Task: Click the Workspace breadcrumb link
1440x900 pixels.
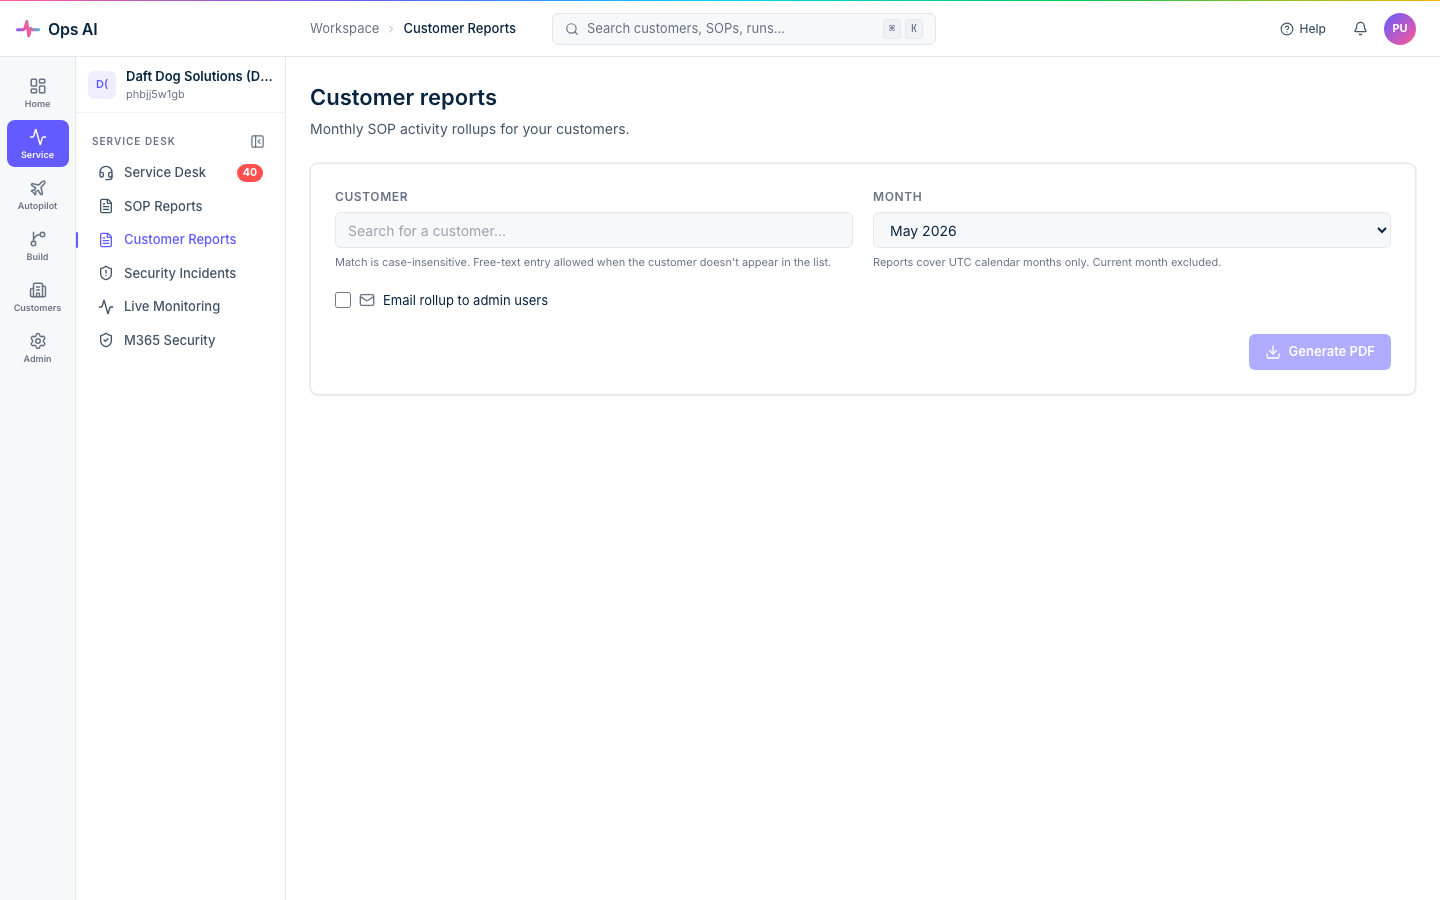Action: pyautogui.click(x=344, y=28)
